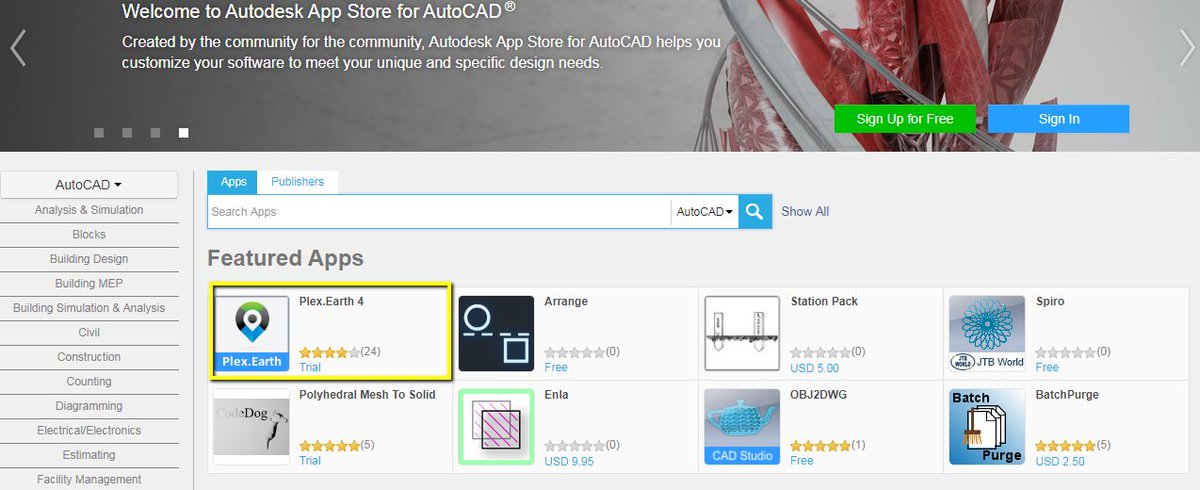Screen dimensions: 1200x490
Task: Open the Station Pack app icon
Action: [x=742, y=334]
